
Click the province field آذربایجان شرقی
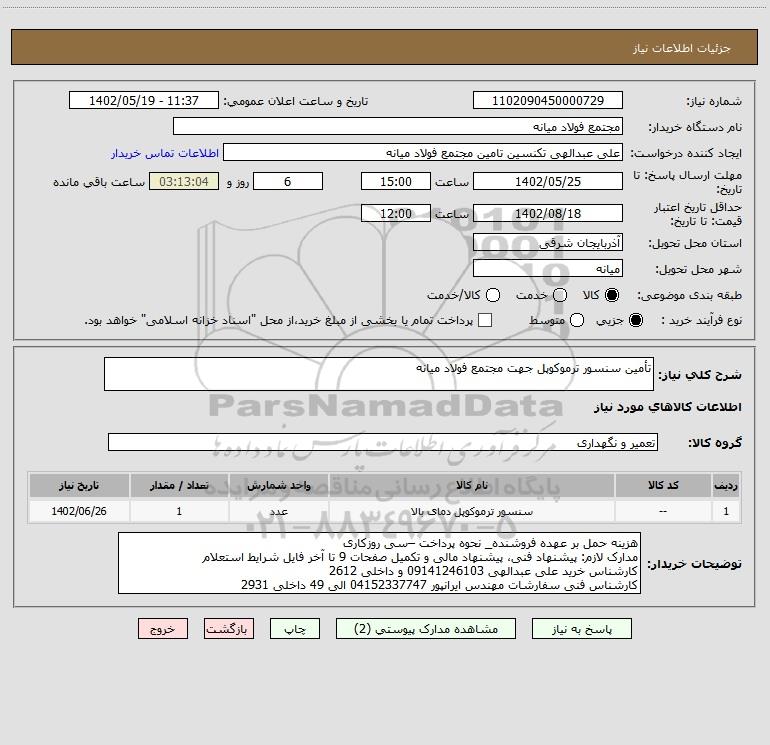pyautogui.click(x=548, y=243)
